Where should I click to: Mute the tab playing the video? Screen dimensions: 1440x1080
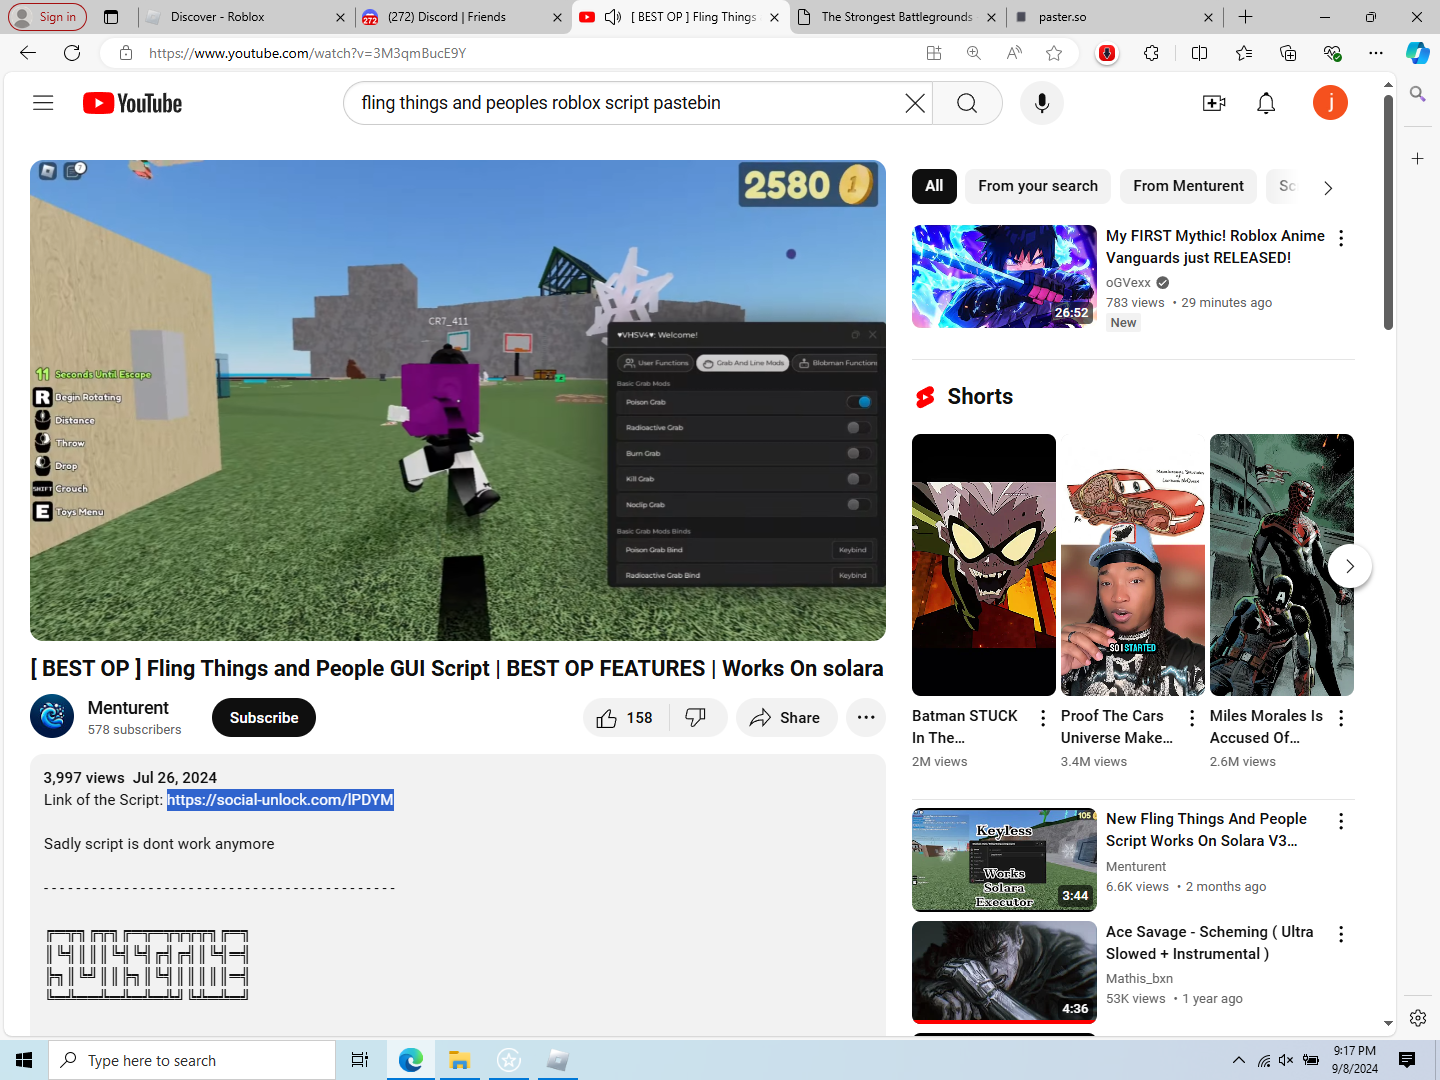click(x=613, y=17)
